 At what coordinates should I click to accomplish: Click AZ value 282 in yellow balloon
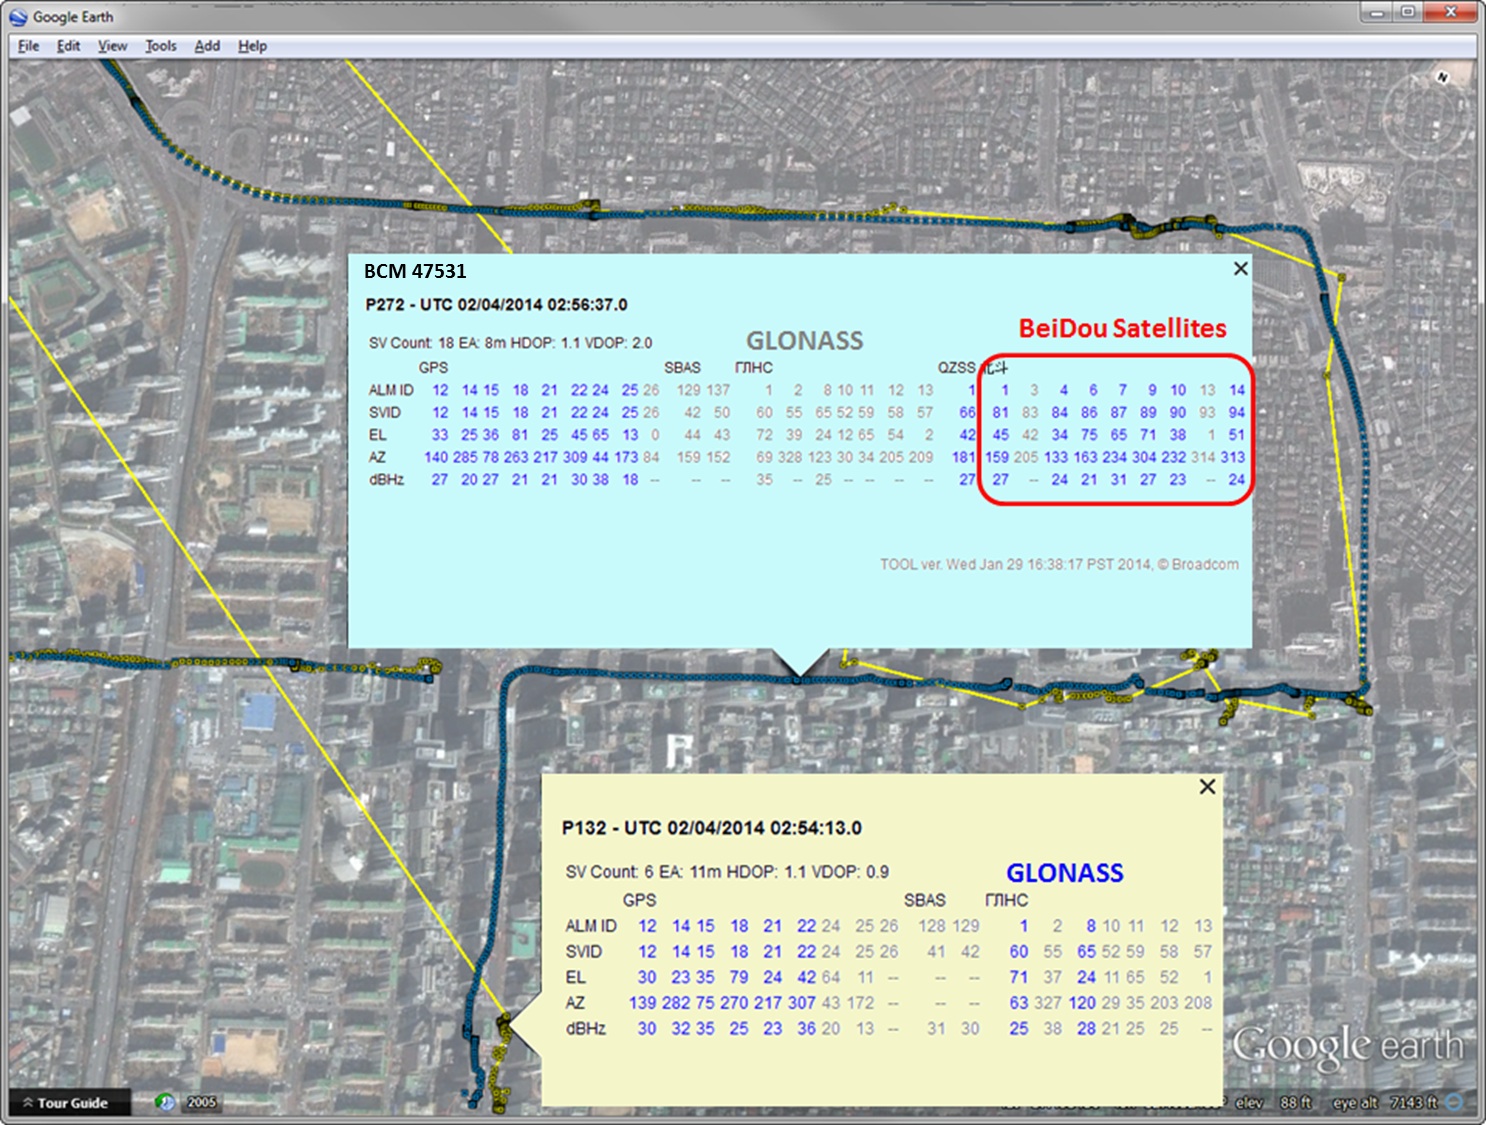point(676,1003)
